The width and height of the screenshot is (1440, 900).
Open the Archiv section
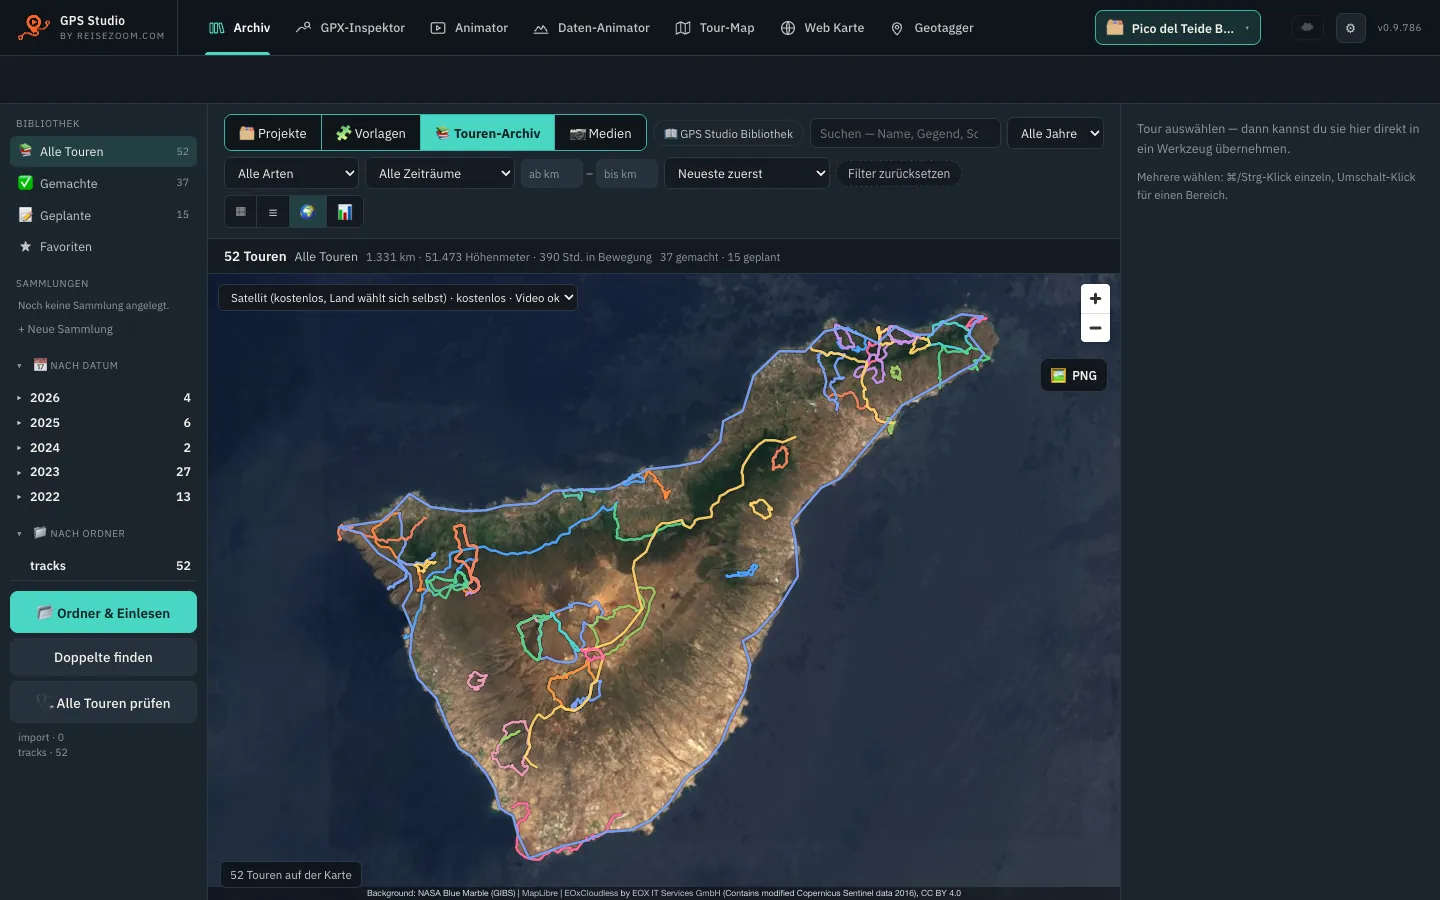239,28
